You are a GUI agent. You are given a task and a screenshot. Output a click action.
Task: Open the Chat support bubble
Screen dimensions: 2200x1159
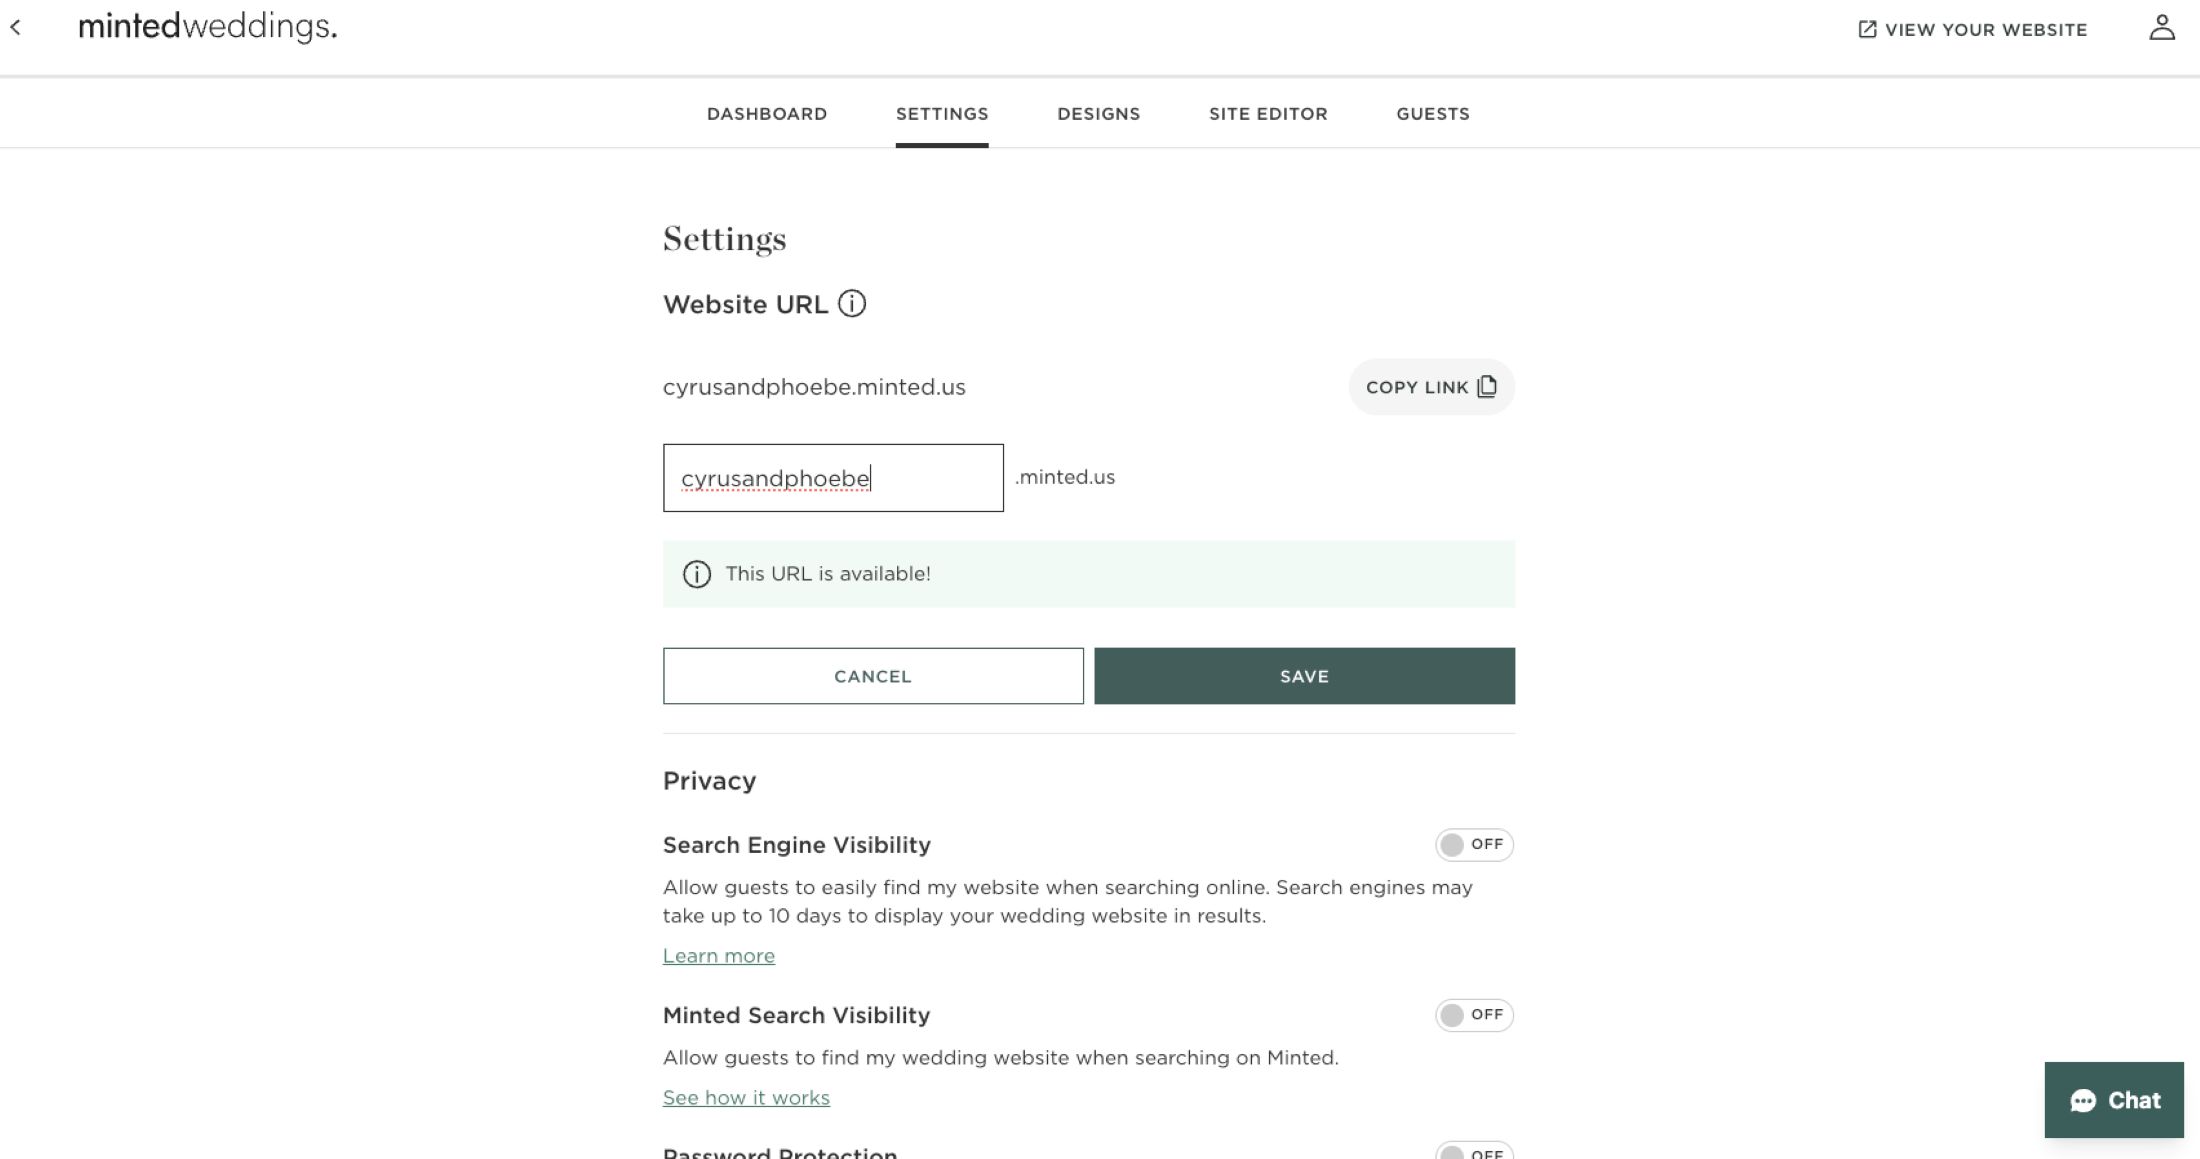[2113, 1100]
